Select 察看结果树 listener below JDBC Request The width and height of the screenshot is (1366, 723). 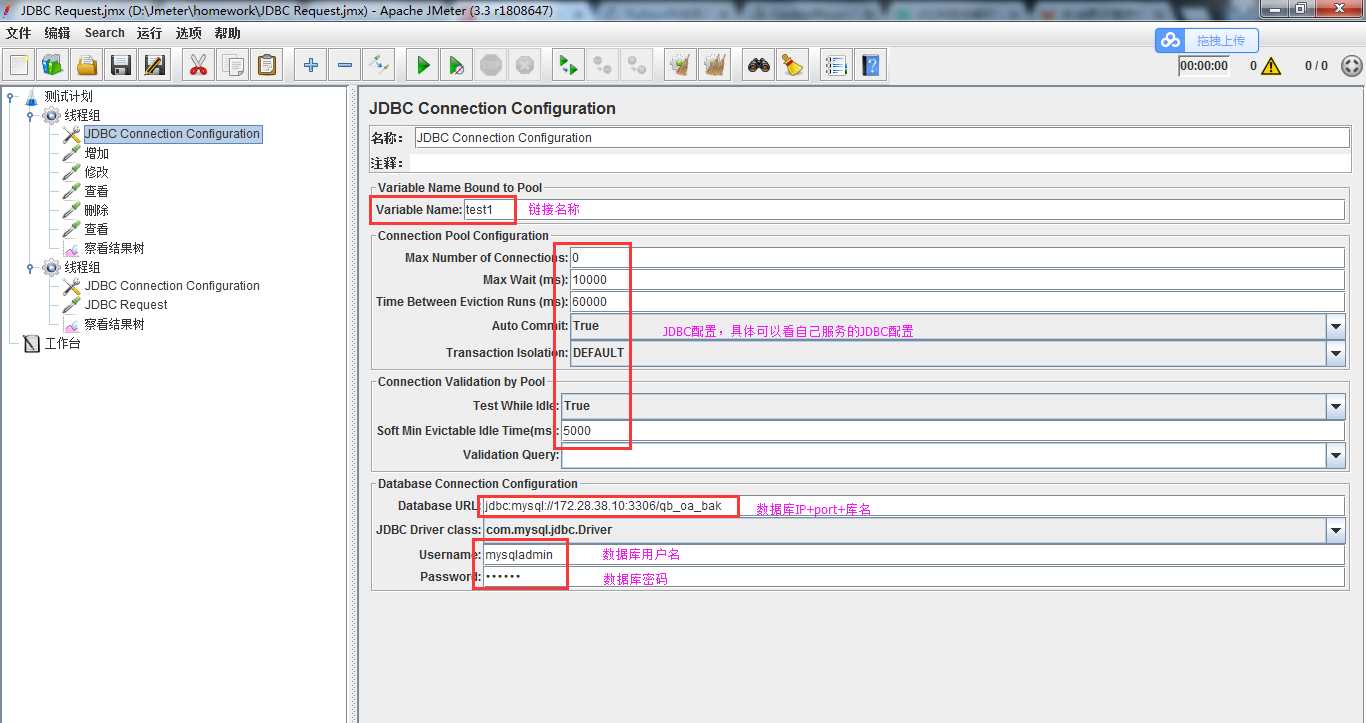tap(114, 325)
